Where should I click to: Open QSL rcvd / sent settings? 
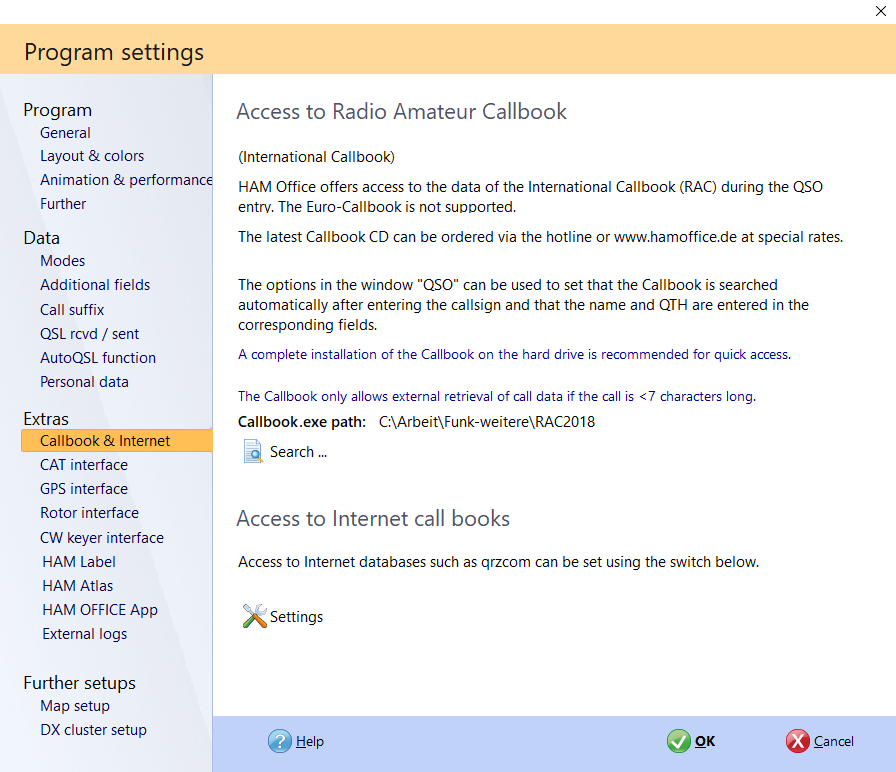click(90, 334)
